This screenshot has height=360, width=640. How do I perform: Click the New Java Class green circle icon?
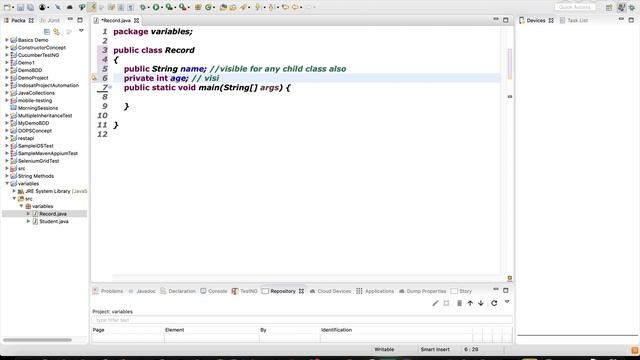pos(208,7)
